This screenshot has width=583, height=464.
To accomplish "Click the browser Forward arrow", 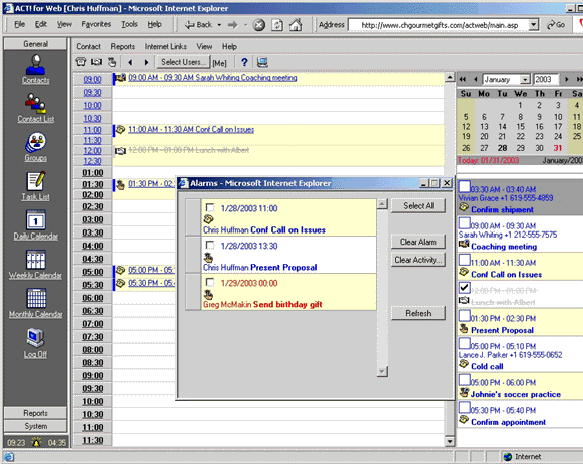I will (233, 25).
